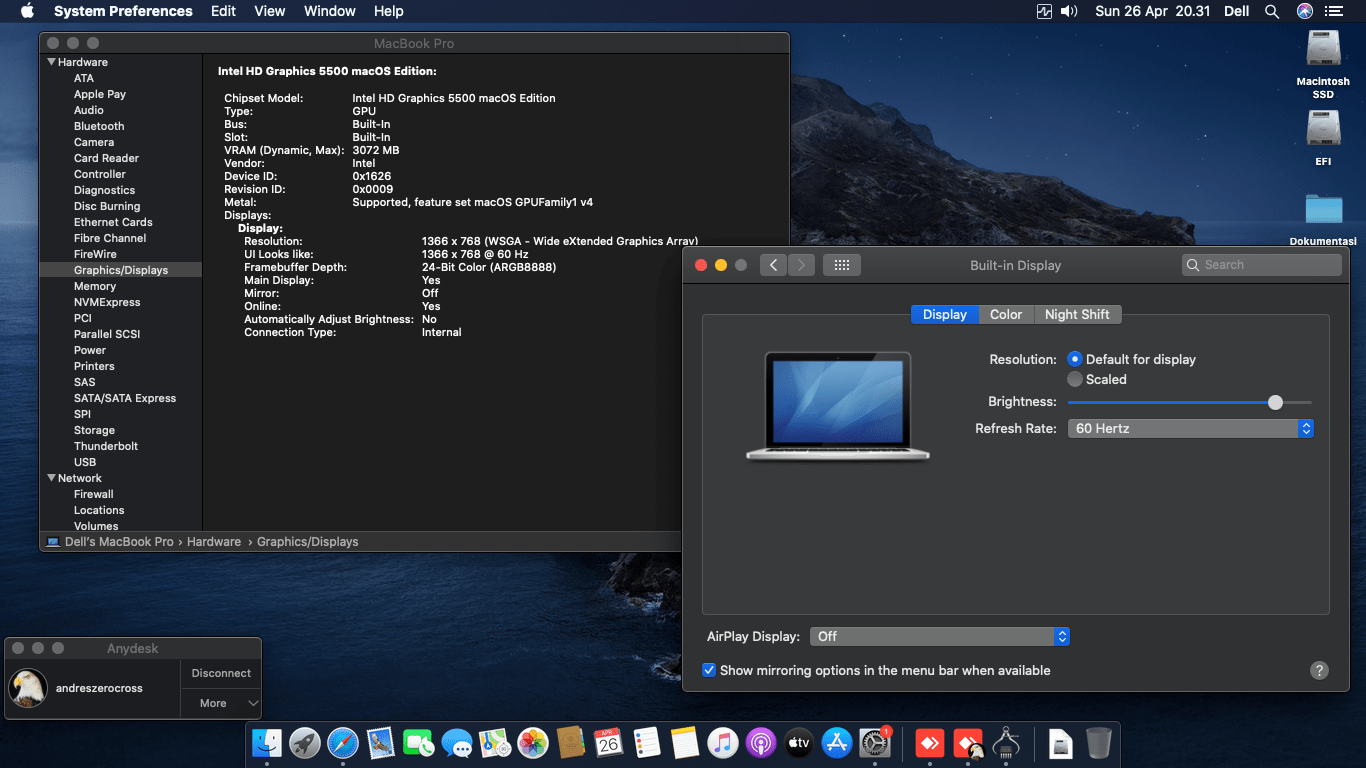This screenshot has height=768, width=1366.
Task: Select Memory in the hardware sidebar
Action: pos(95,286)
